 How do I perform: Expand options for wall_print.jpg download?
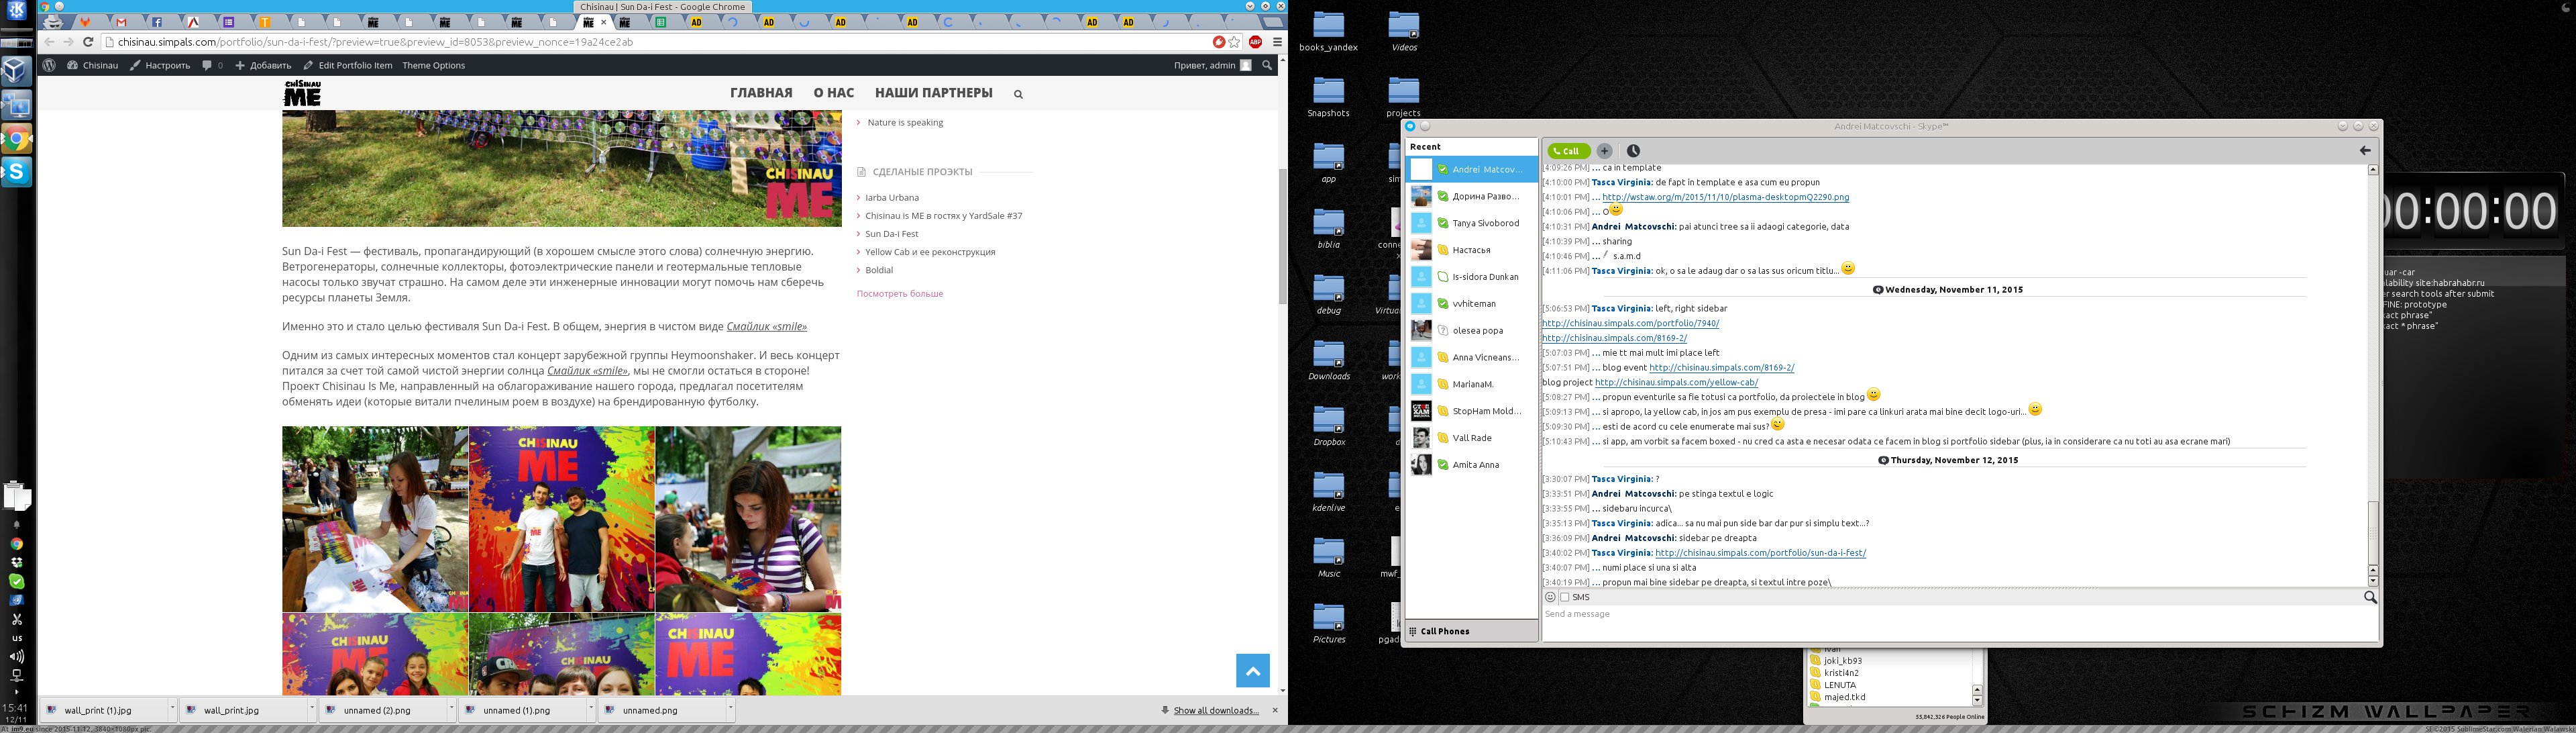tap(311, 709)
